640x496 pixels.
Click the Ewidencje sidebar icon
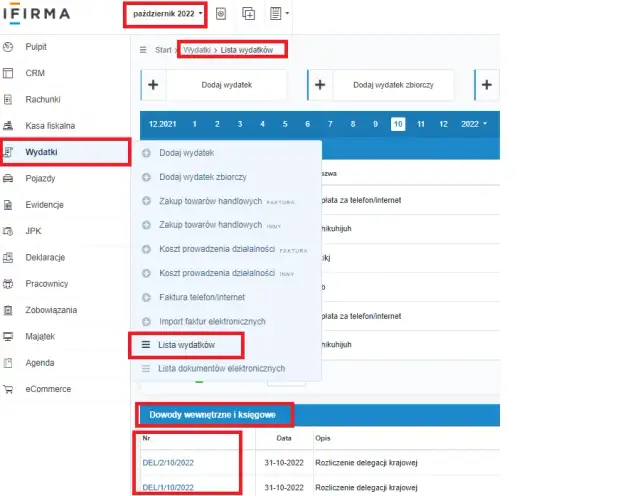point(8,205)
